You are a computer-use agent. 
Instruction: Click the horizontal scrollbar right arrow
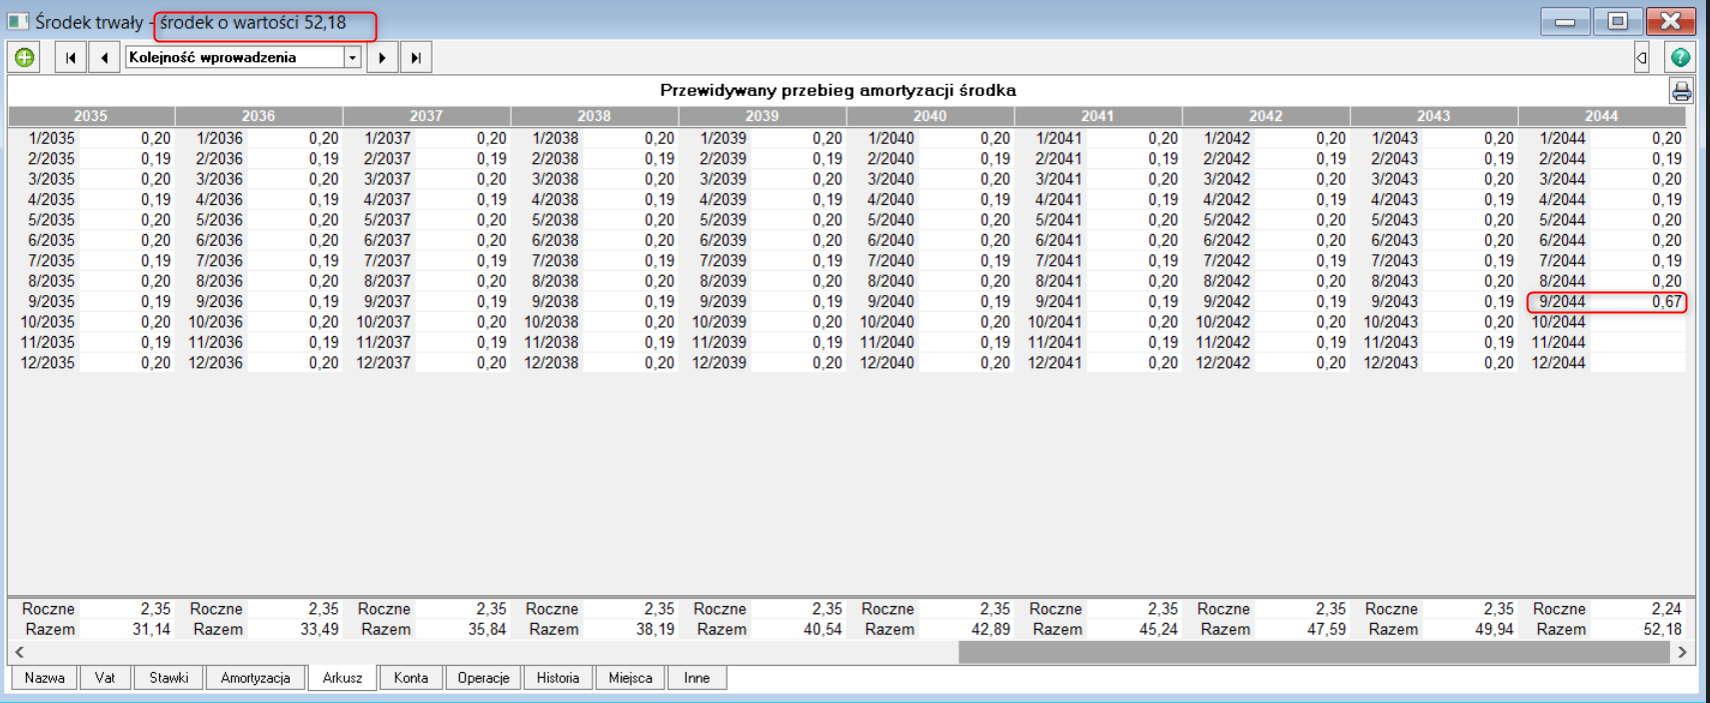(1682, 652)
